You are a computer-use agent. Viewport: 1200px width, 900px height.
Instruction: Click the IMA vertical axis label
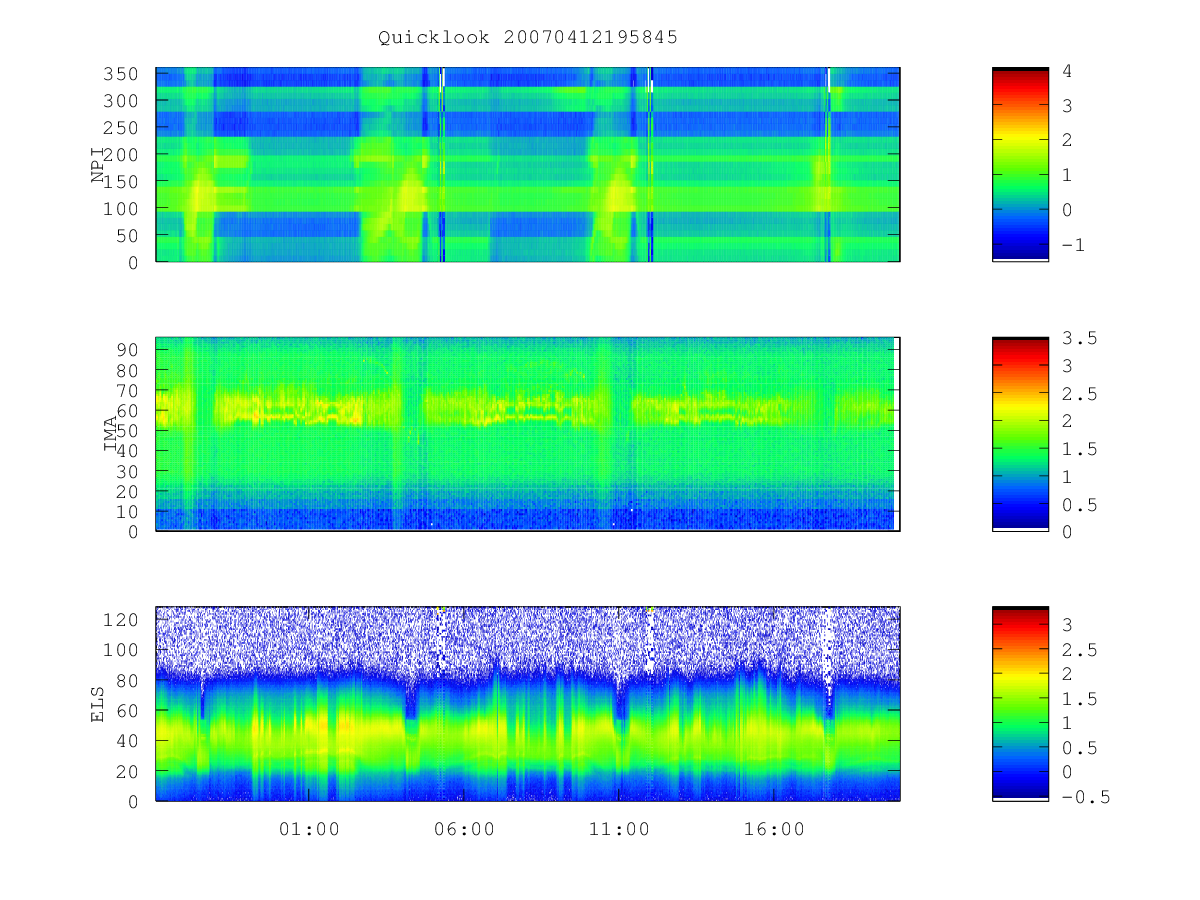(111, 434)
